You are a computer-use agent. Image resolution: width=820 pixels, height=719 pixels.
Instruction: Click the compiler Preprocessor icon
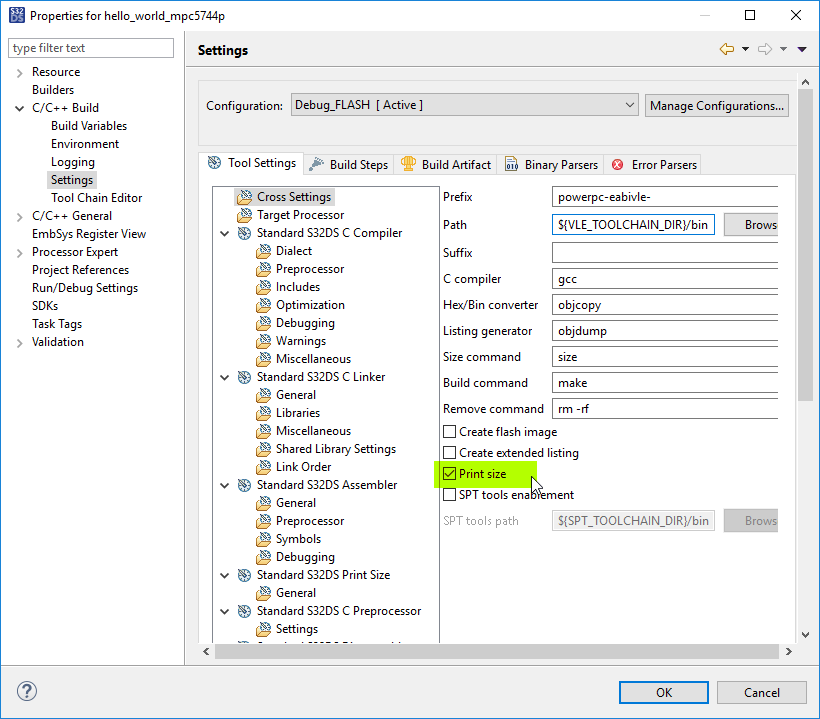coord(264,269)
